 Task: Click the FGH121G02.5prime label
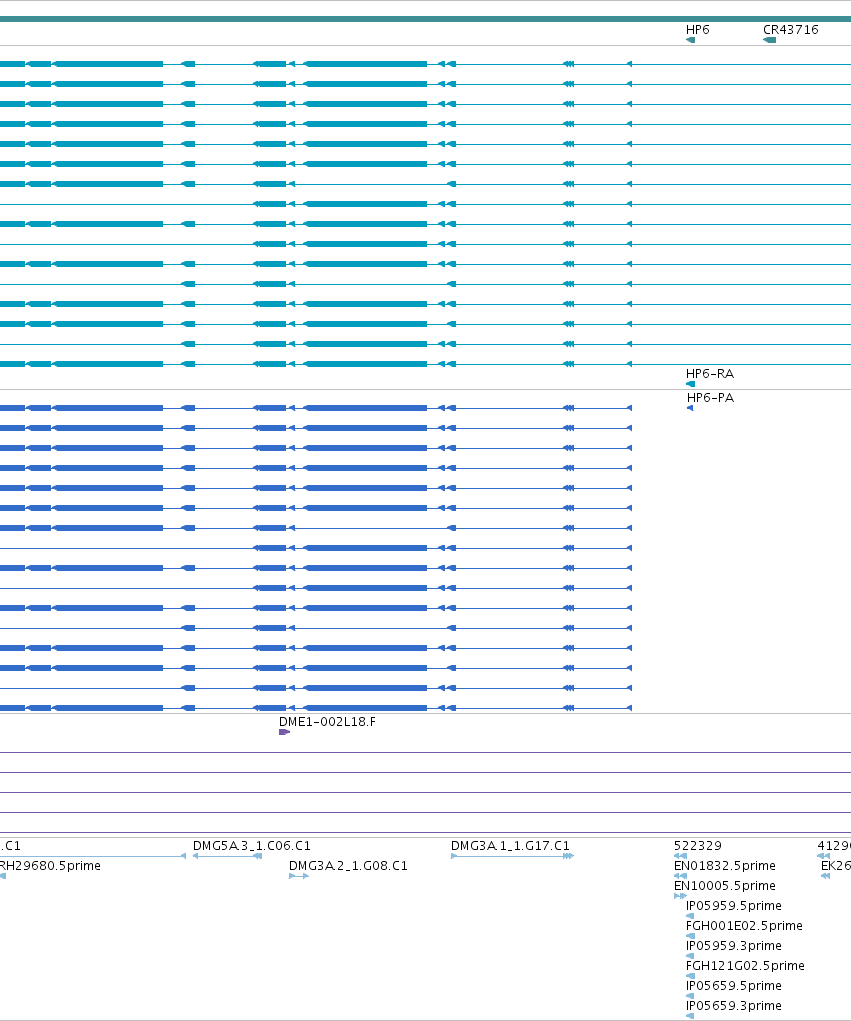[745, 966]
